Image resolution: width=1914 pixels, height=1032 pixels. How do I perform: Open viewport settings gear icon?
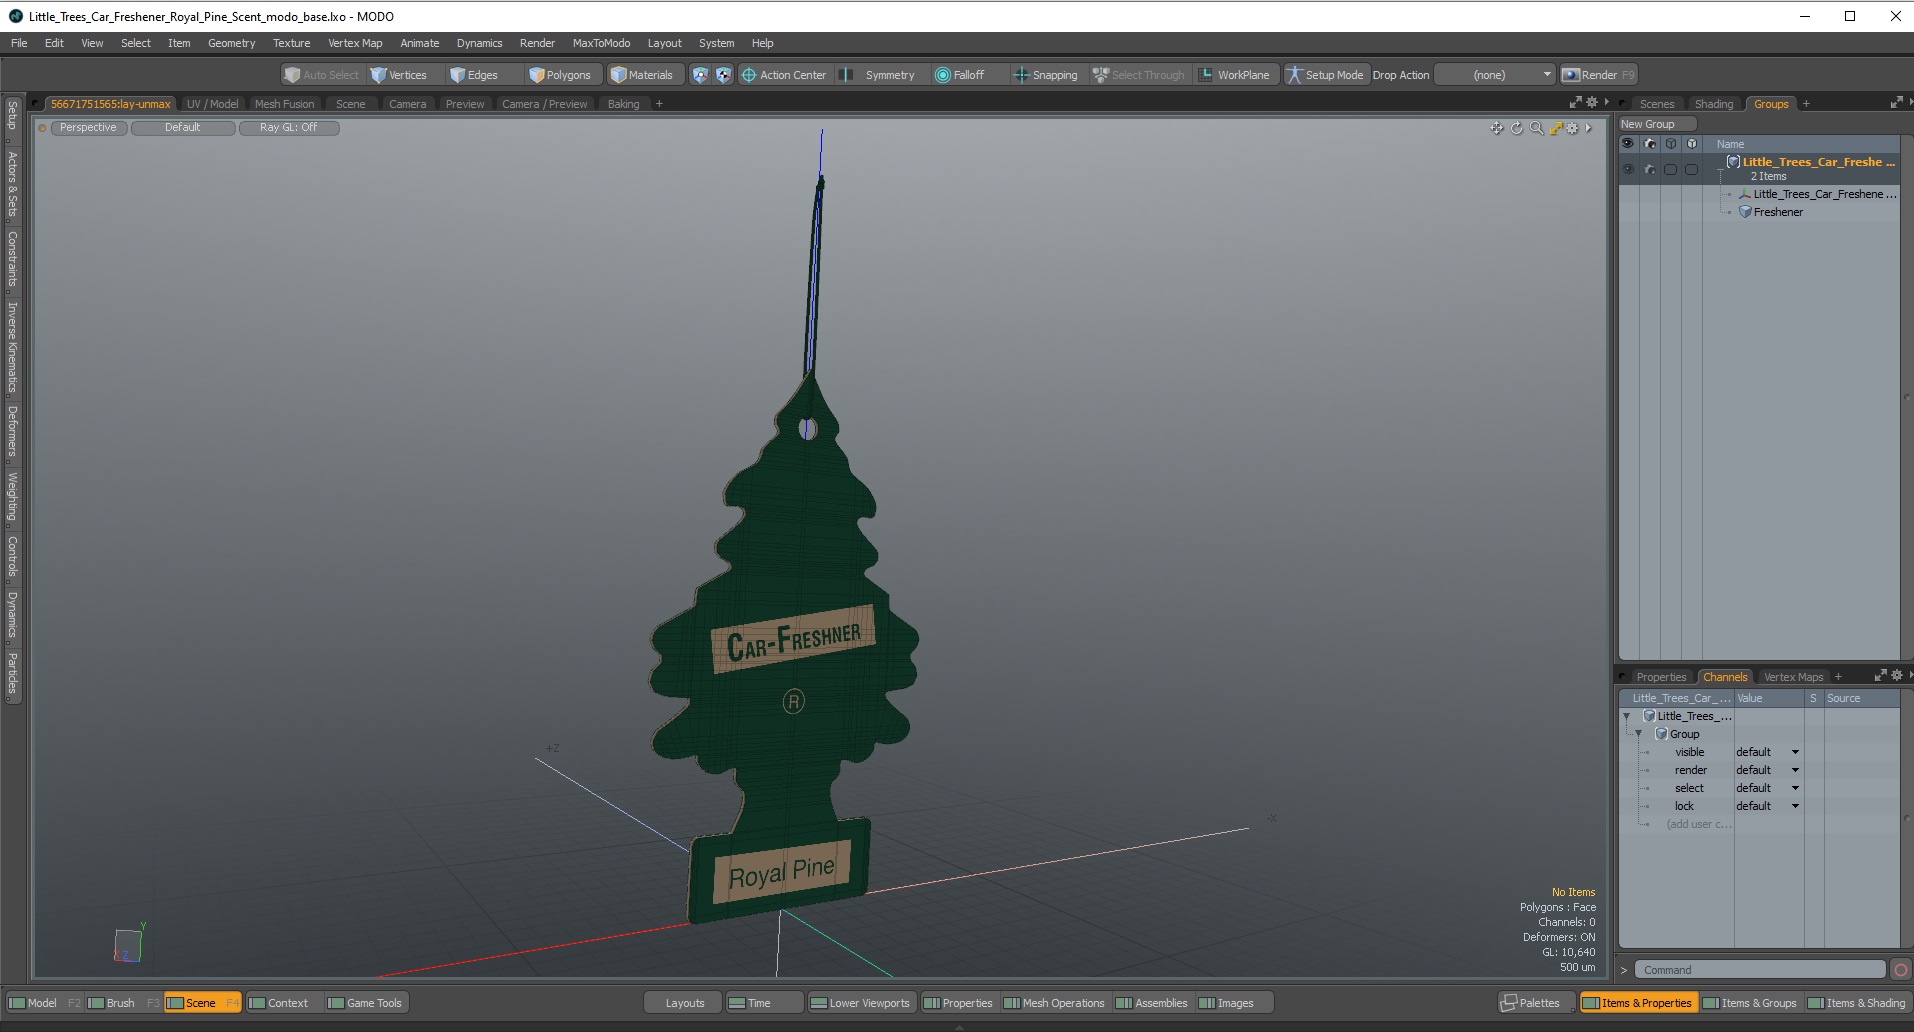[x=1572, y=128]
